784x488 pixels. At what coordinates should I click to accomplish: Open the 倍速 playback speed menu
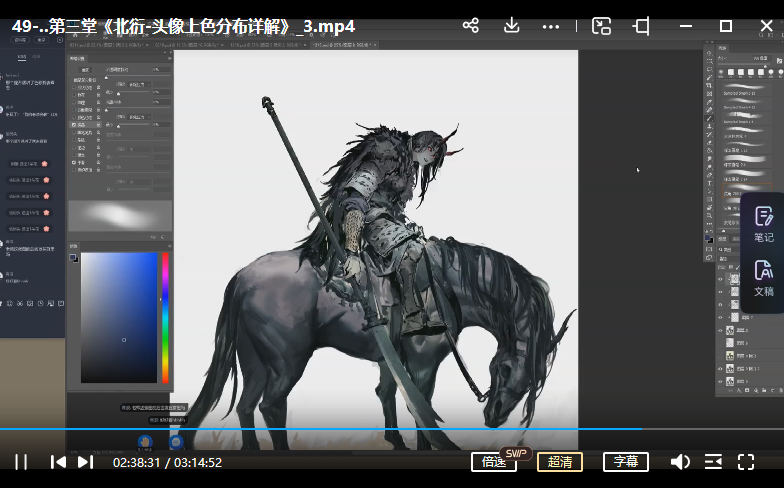[494, 462]
